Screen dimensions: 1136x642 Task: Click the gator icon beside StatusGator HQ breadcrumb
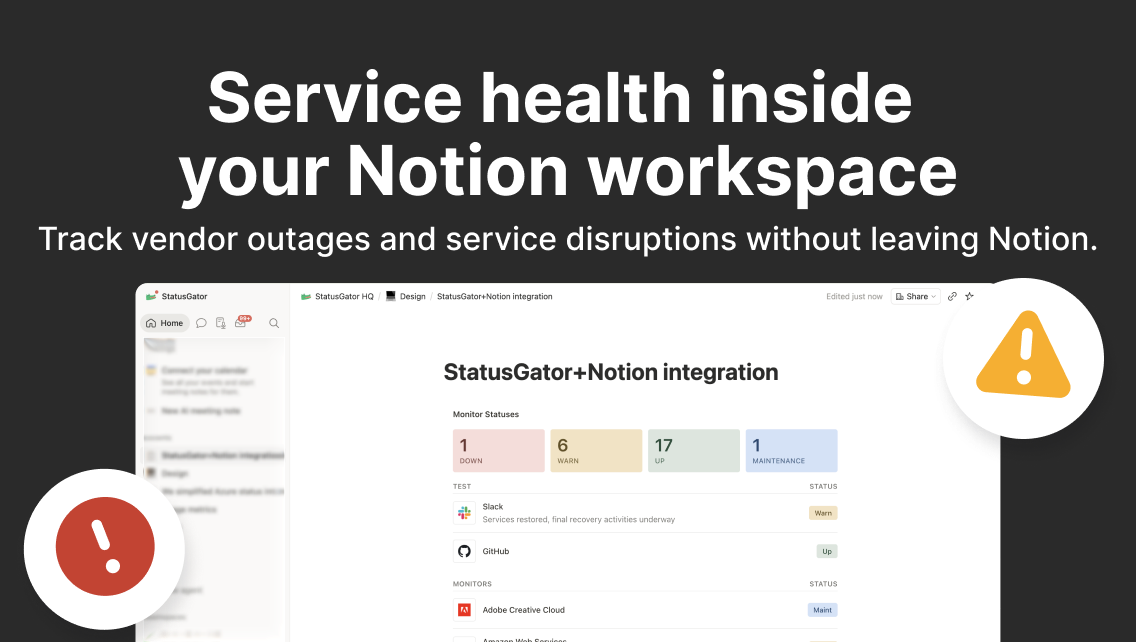point(306,296)
